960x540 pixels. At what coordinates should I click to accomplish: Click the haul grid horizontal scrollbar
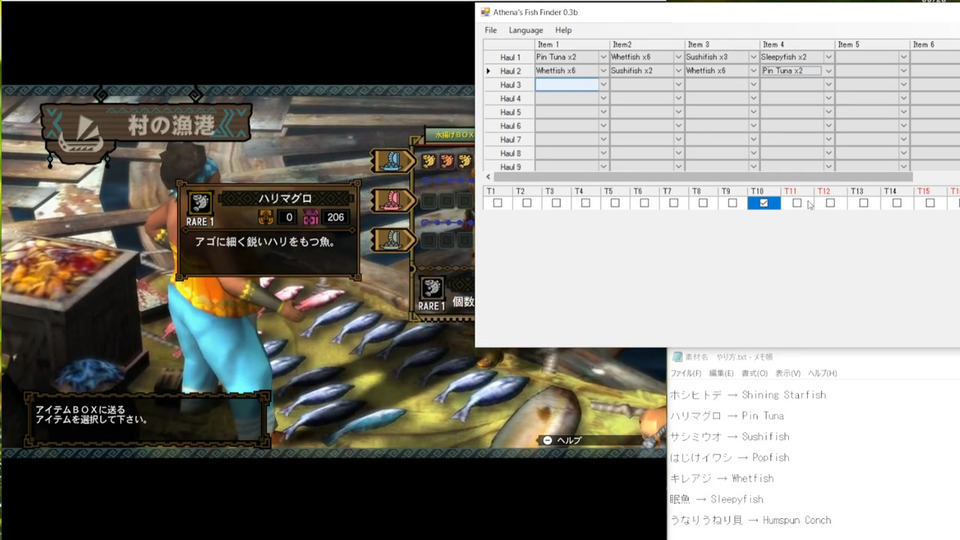pyautogui.click(x=703, y=177)
